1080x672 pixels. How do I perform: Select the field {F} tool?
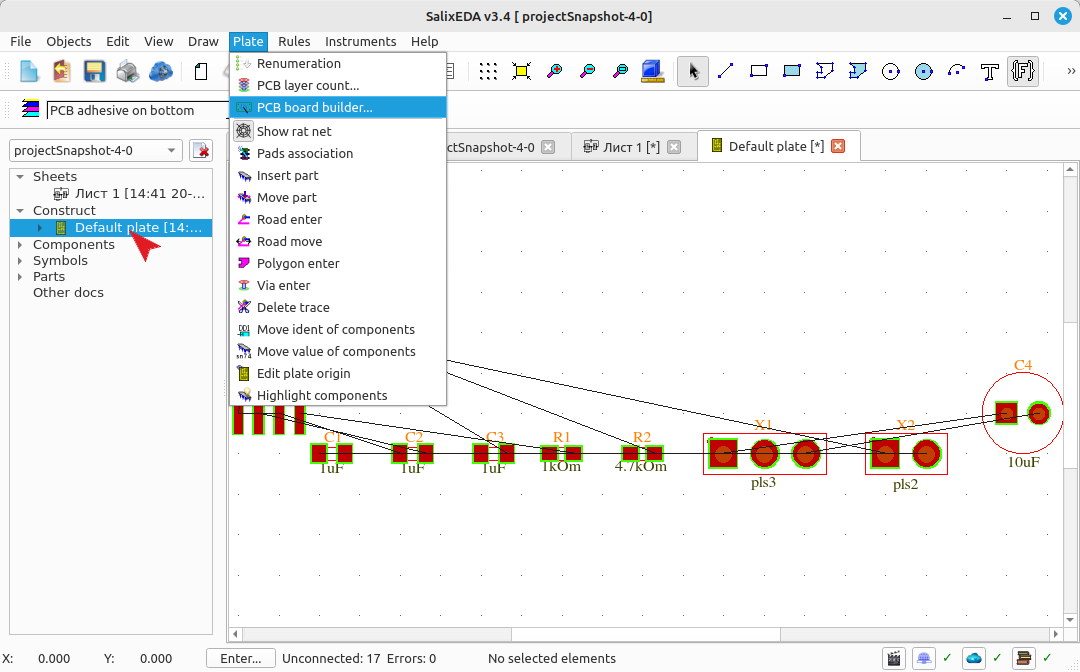click(x=1023, y=71)
